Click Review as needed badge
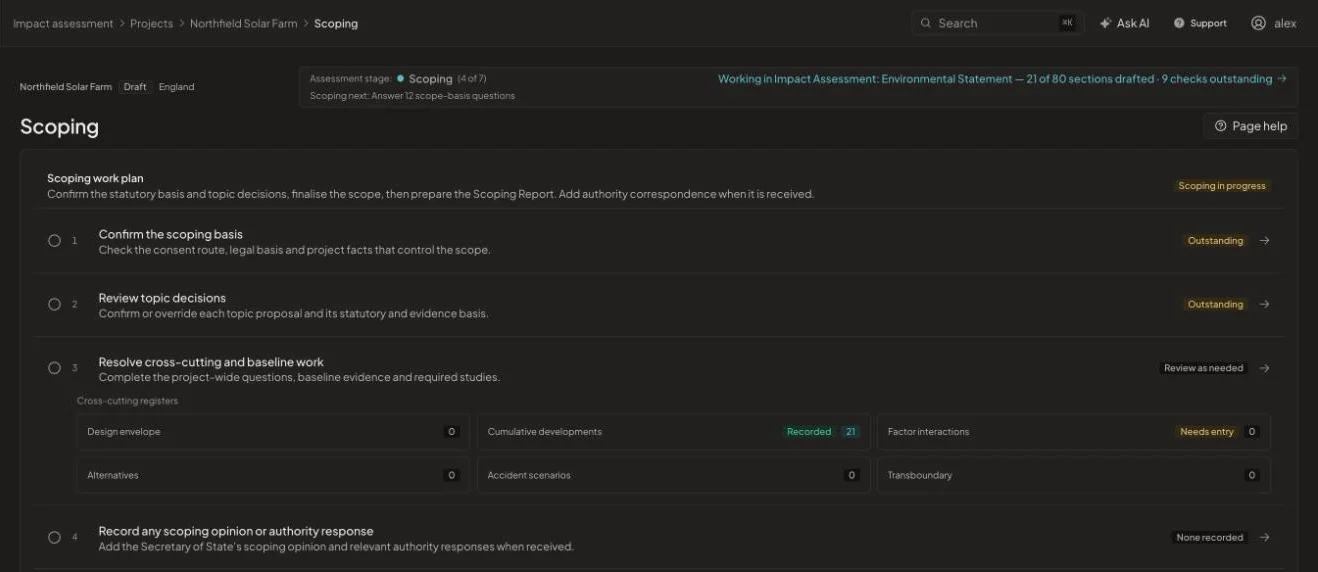The height and width of the screenshot is (572, 1318). click(x=1204, y=368)
